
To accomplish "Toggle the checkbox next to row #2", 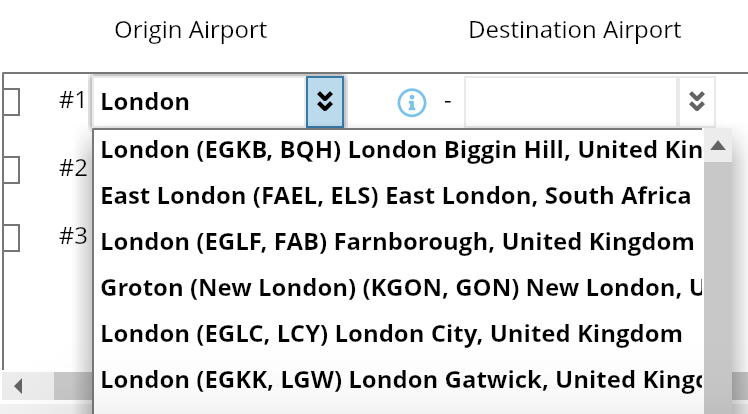I will [10, 168].
